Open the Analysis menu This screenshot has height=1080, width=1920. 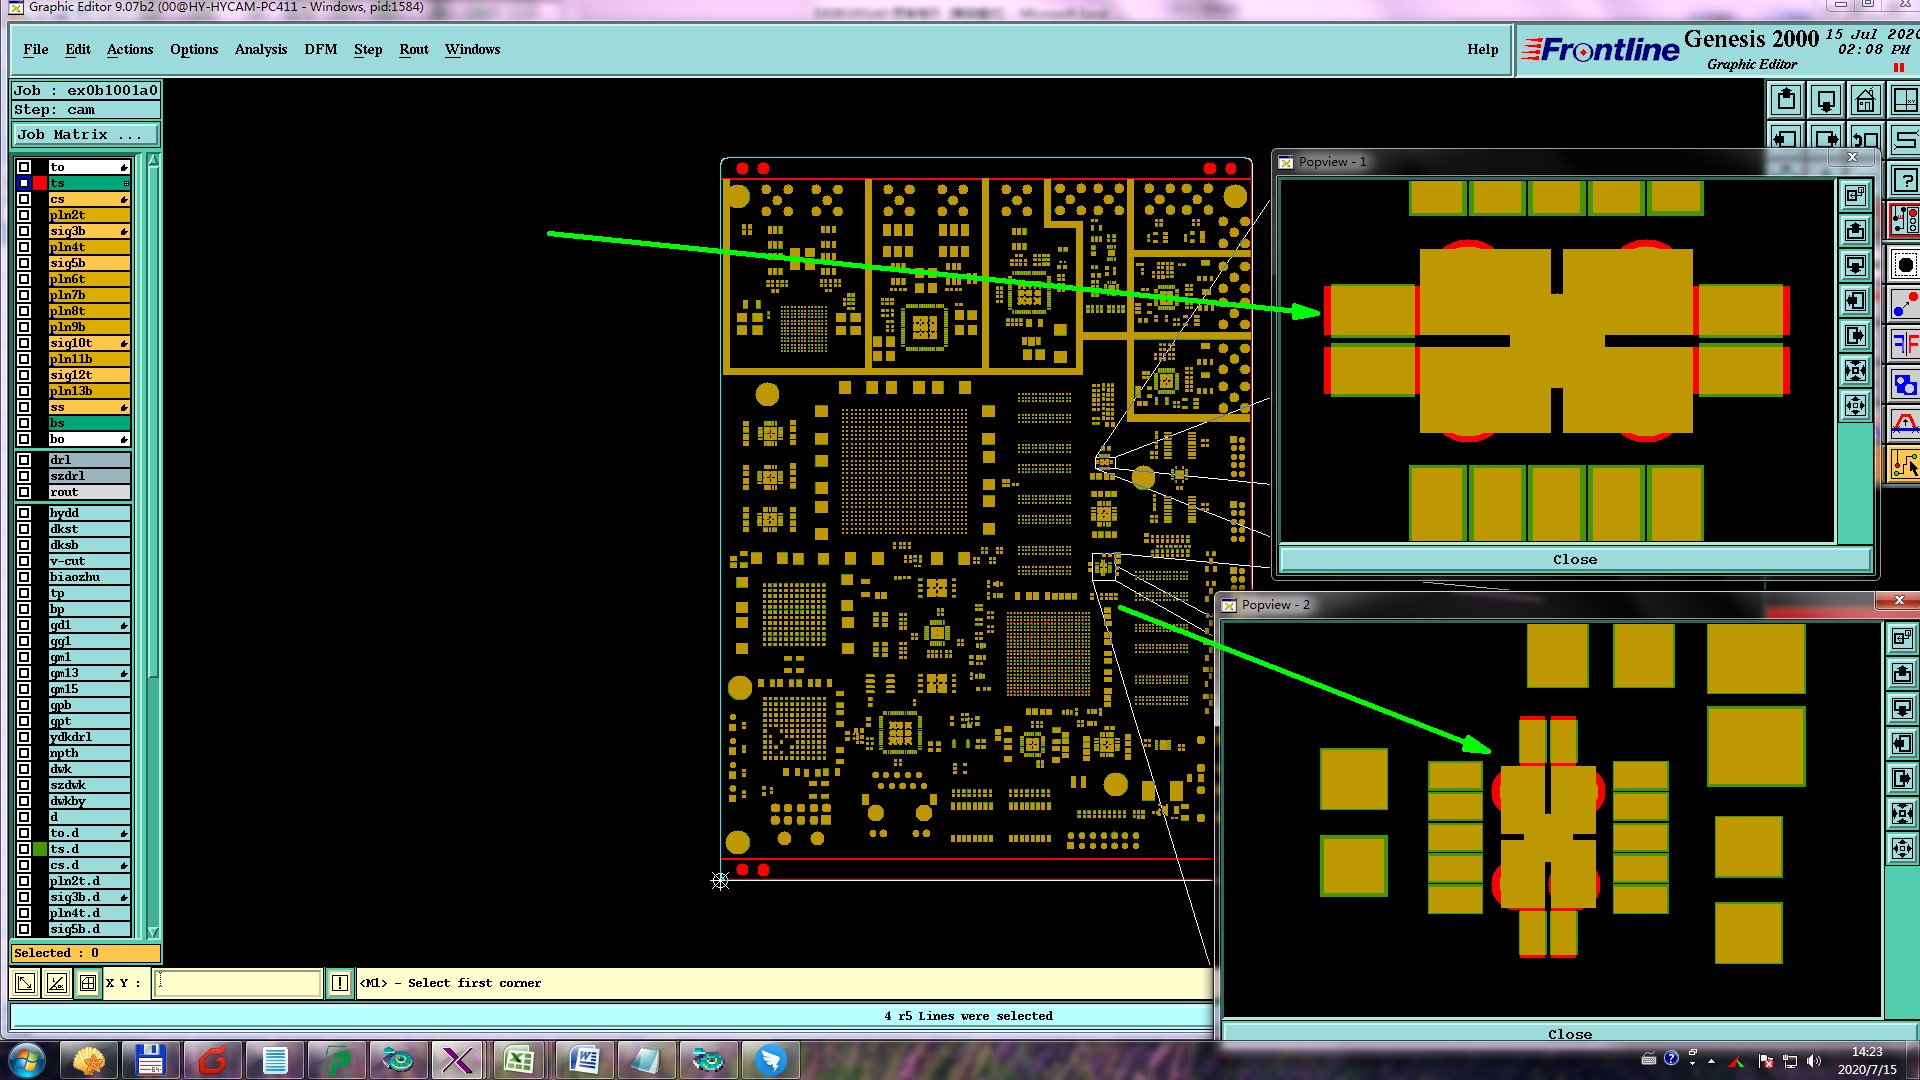260,49
